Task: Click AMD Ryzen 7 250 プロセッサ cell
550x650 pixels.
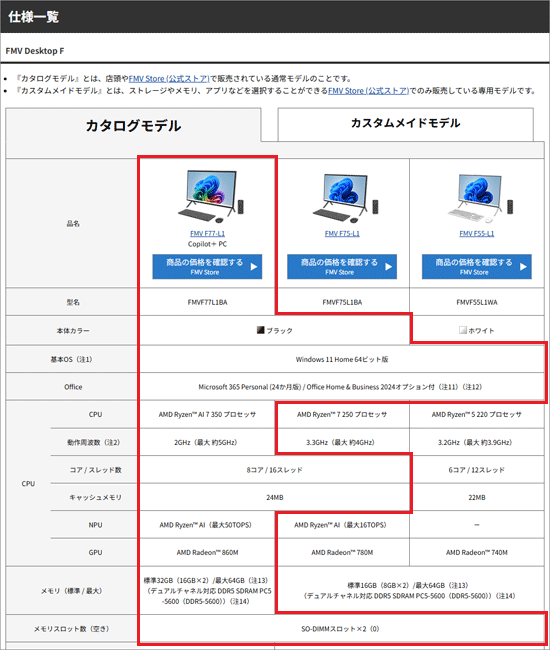Action: tap(342, 414)
